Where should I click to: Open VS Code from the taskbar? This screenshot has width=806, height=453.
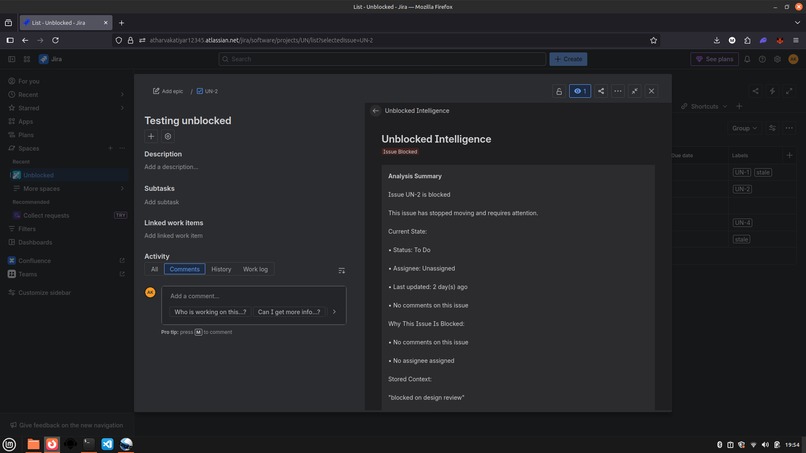(x=107, y=444)
